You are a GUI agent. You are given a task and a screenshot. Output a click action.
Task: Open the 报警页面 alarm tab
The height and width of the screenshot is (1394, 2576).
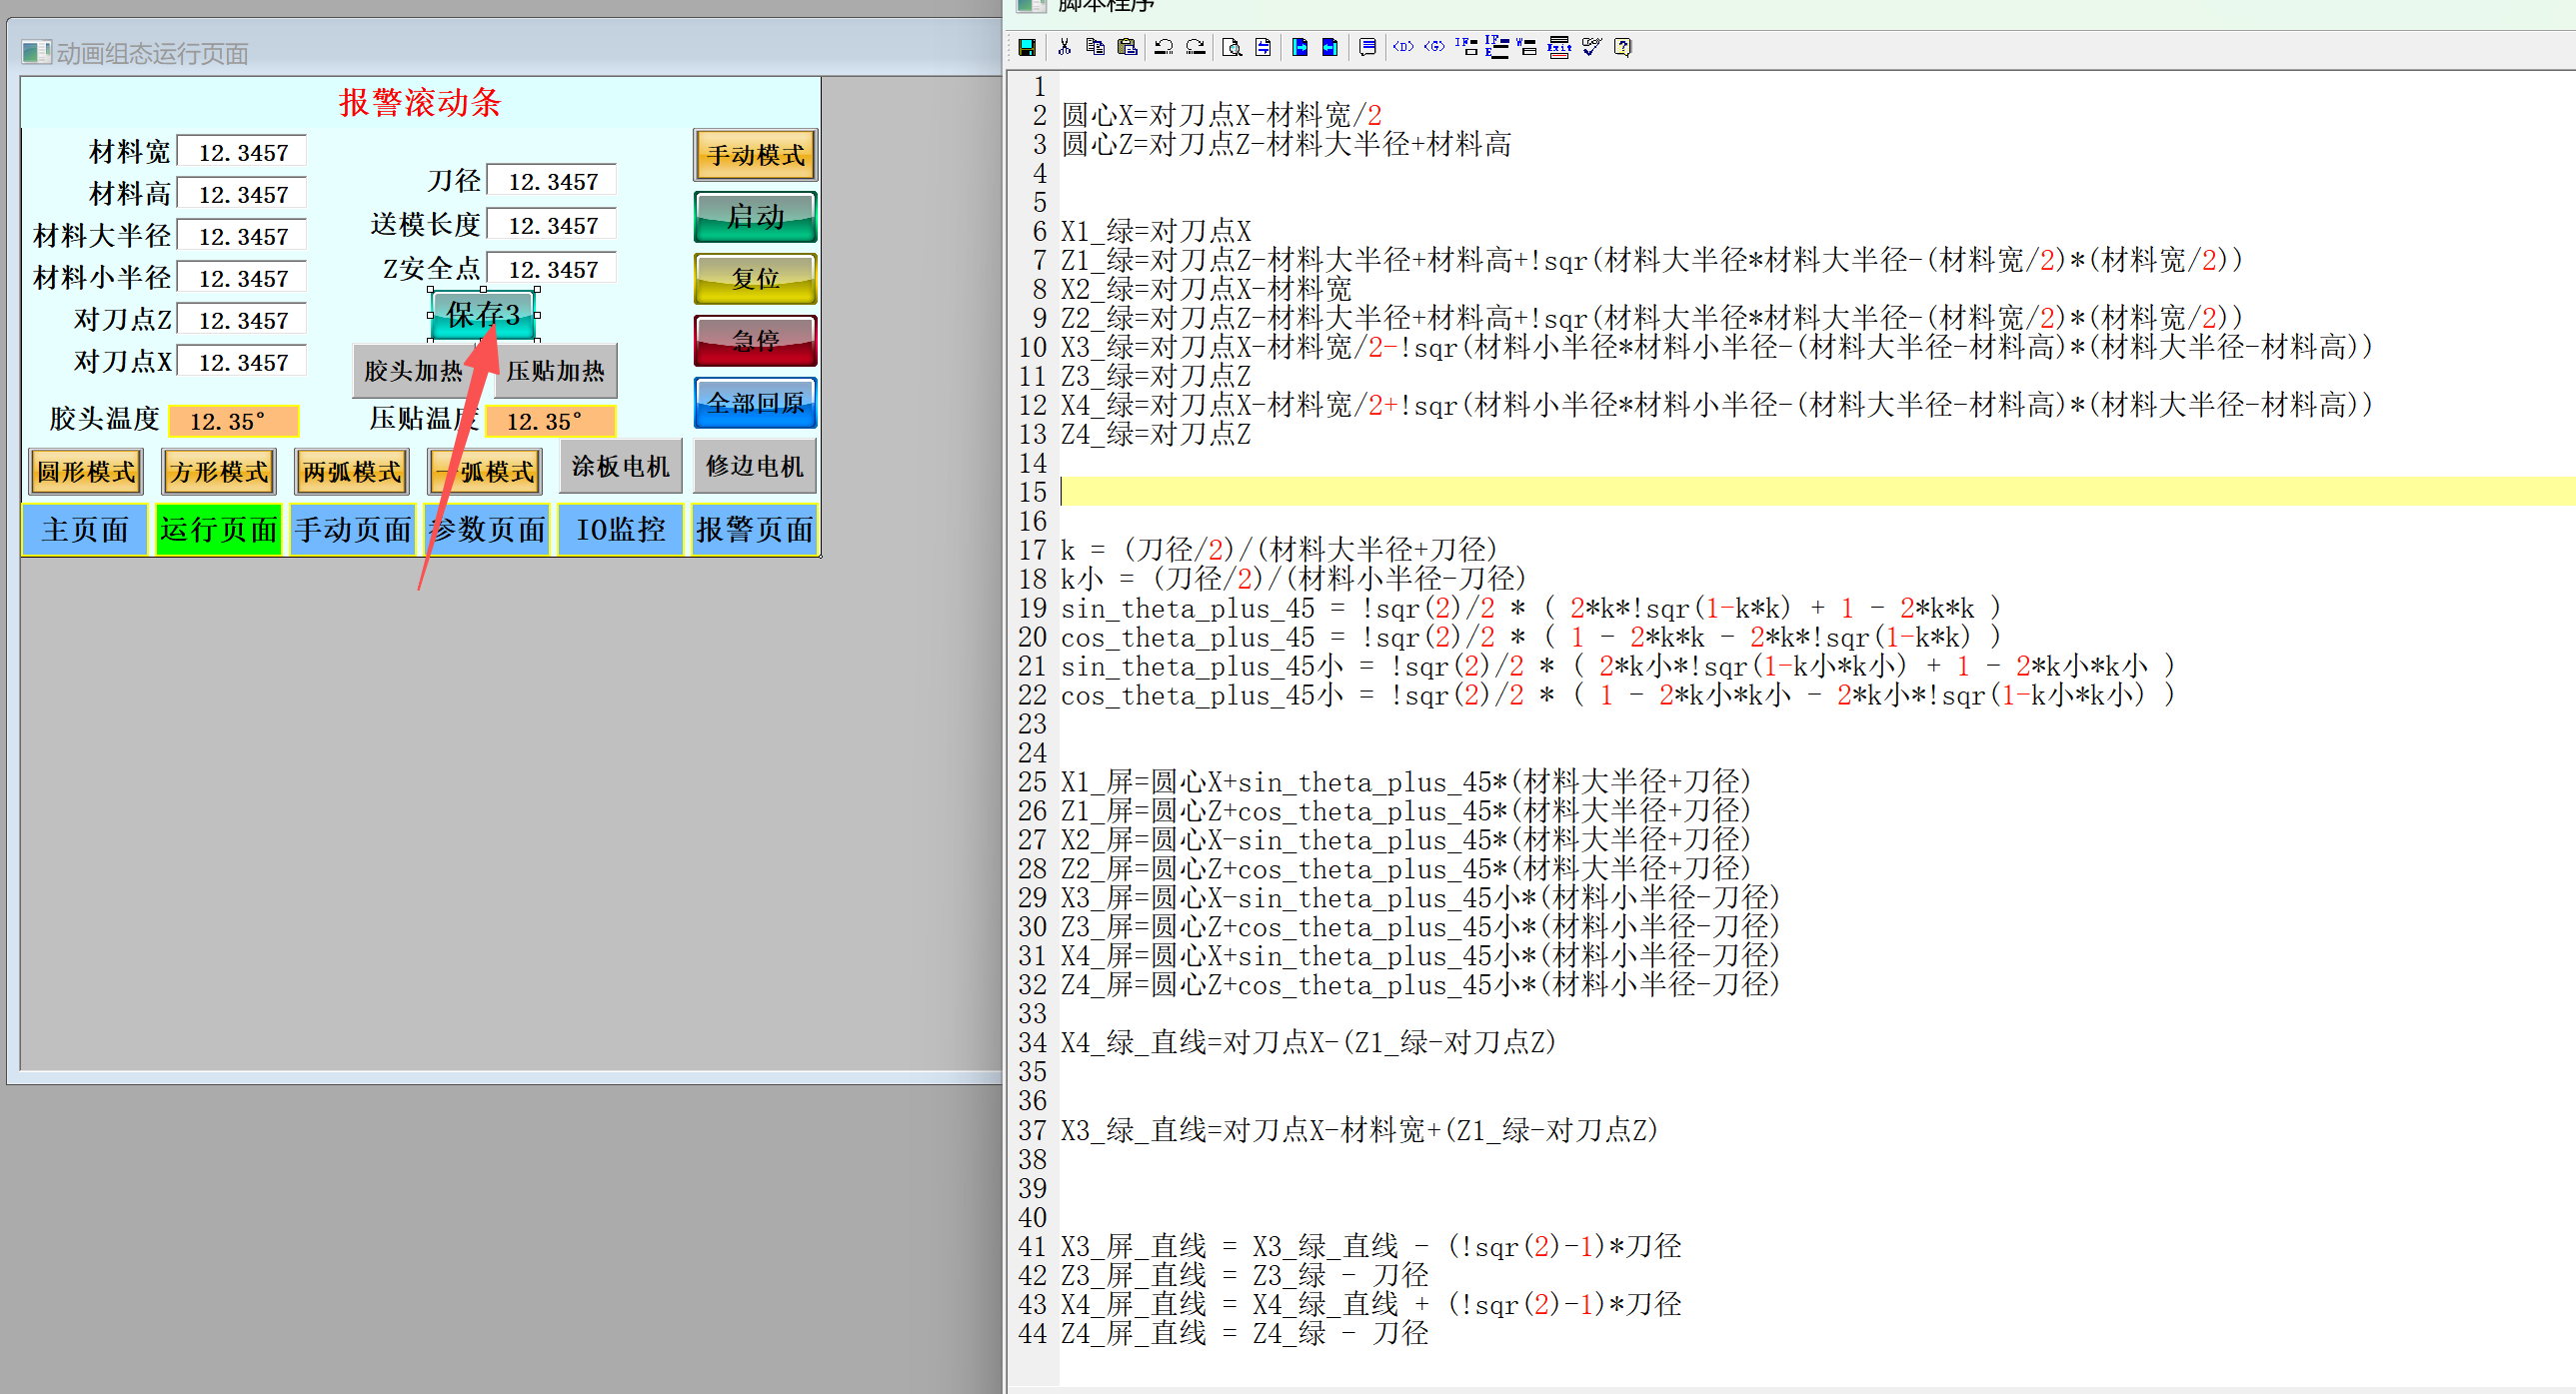point(755,529)
